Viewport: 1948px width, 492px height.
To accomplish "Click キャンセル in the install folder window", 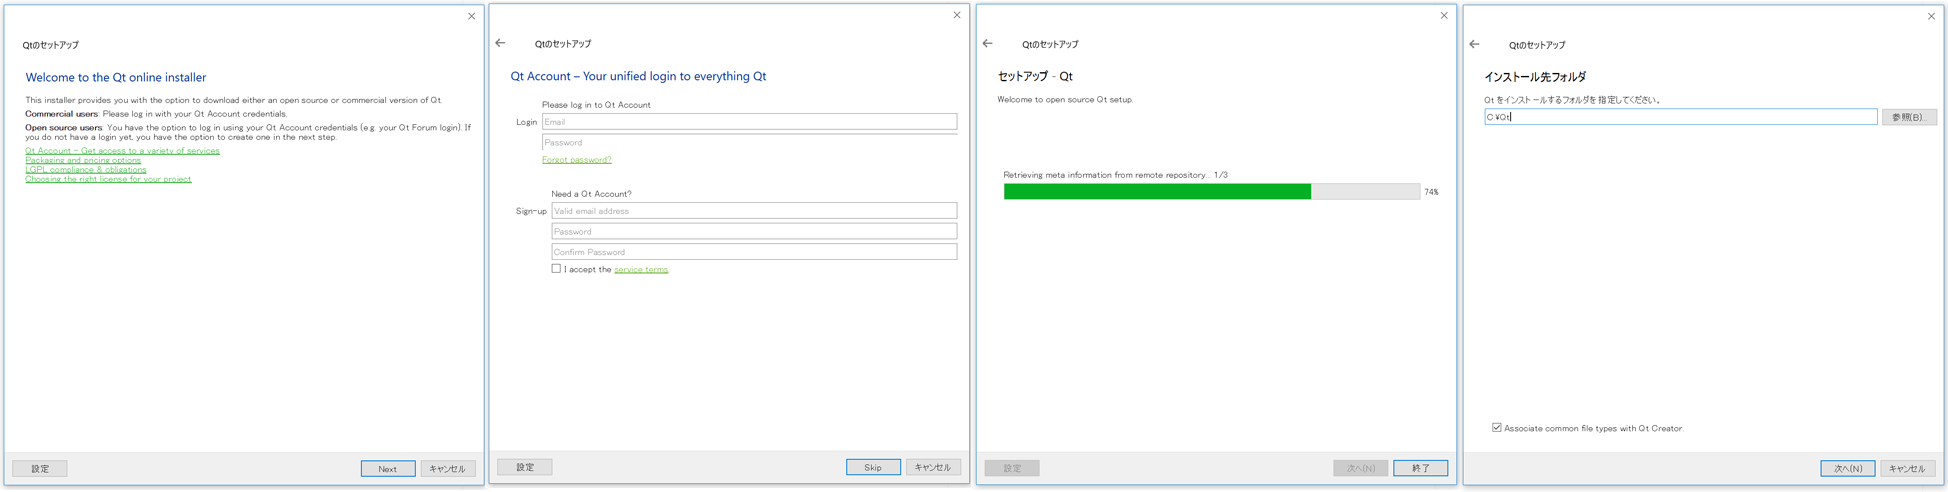I will pos(1907,468).
